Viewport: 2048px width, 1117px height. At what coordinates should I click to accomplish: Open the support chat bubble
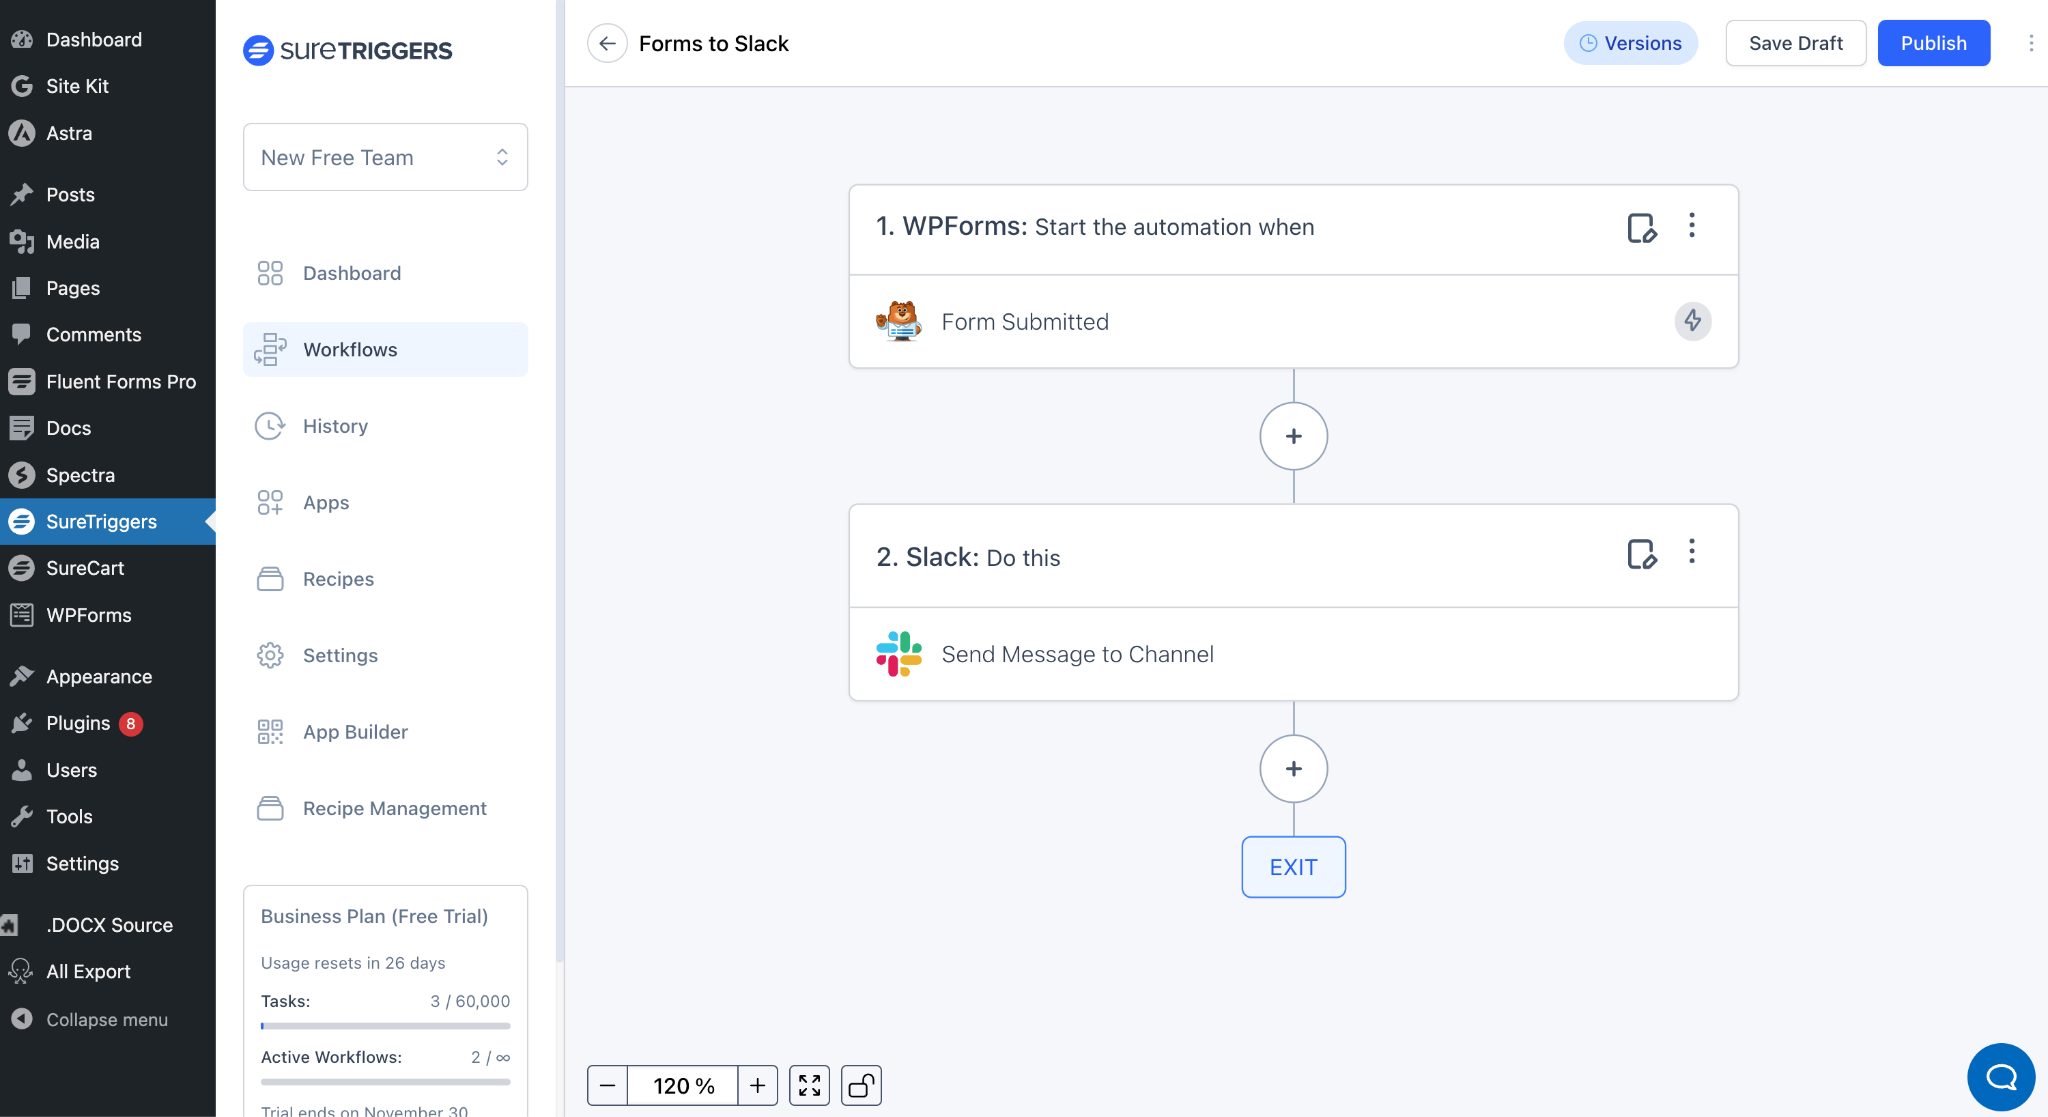pyautogui.click(x=2001, y=1077)
